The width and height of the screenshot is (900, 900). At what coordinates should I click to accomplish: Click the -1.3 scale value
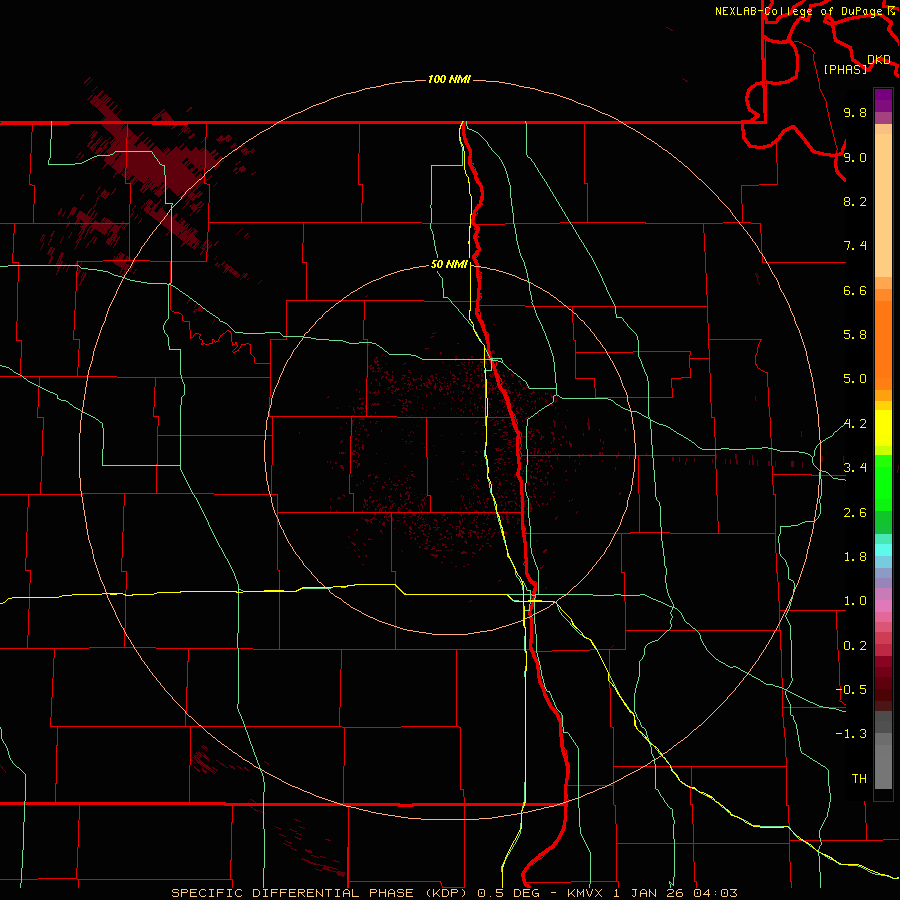point(851,734)
